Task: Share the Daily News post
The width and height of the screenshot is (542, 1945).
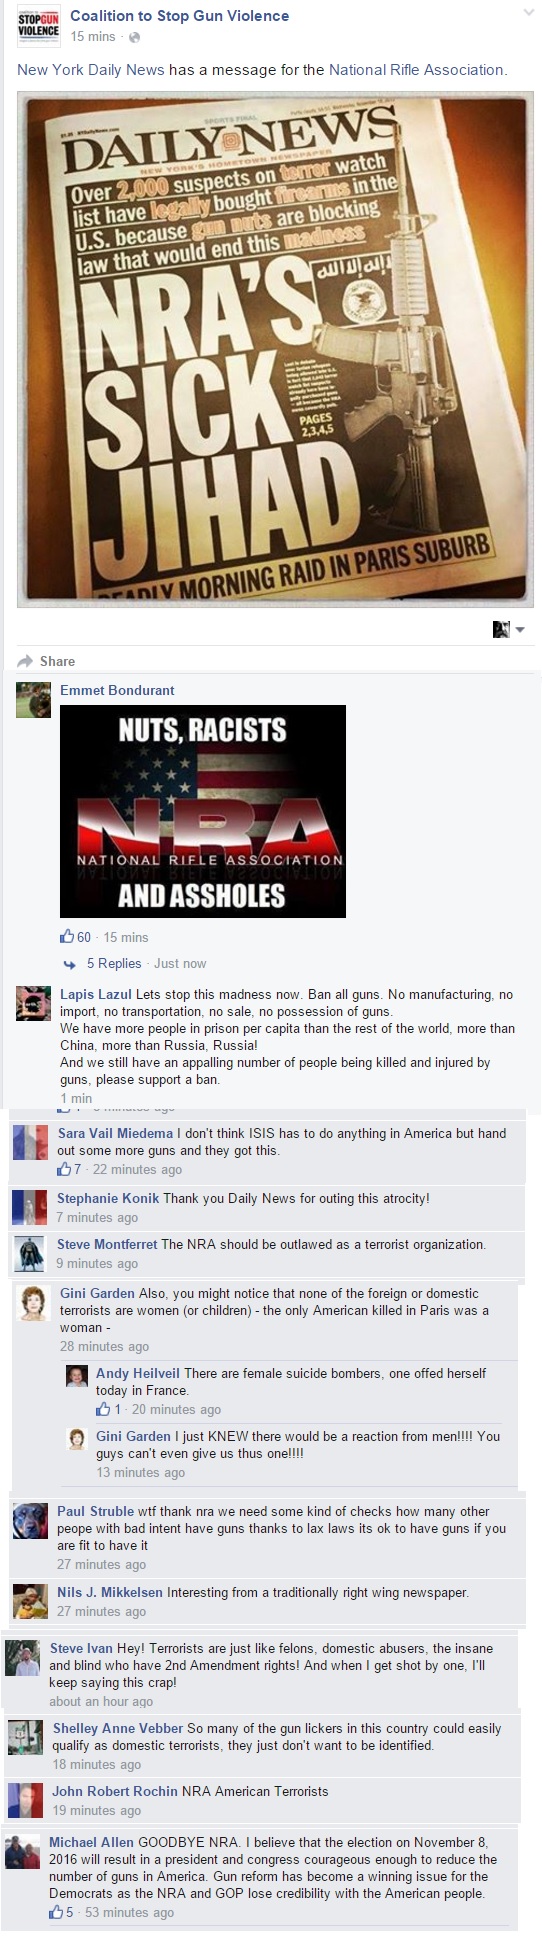Action: pos(57,661)
